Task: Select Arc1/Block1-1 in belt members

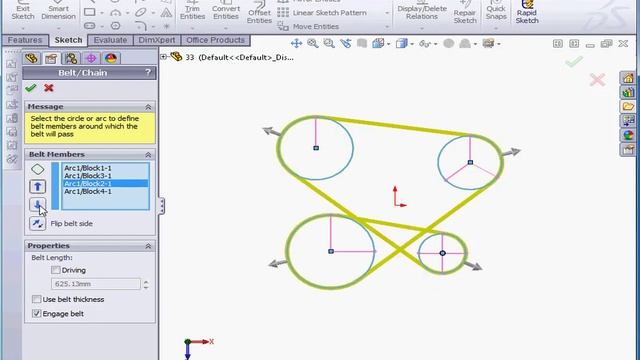Action: click(105, 168)
